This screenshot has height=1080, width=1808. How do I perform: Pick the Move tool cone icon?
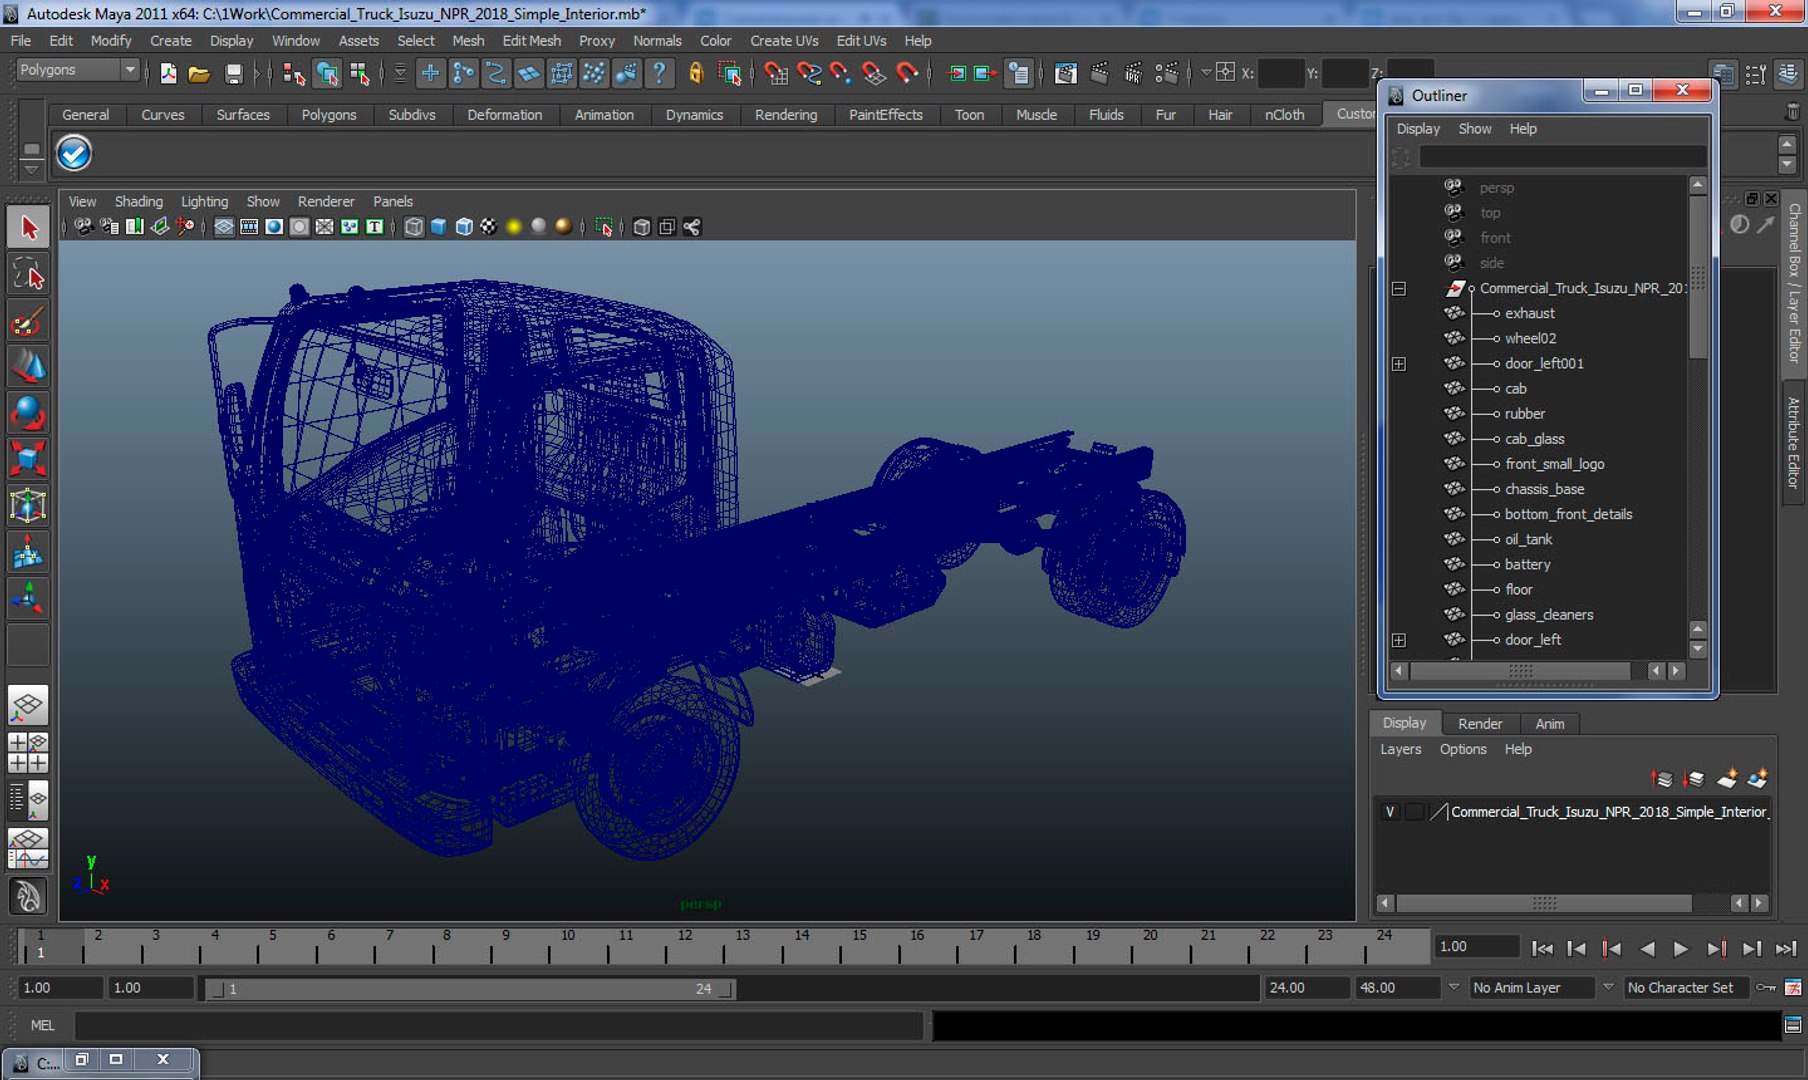click(x=28, y=367)
